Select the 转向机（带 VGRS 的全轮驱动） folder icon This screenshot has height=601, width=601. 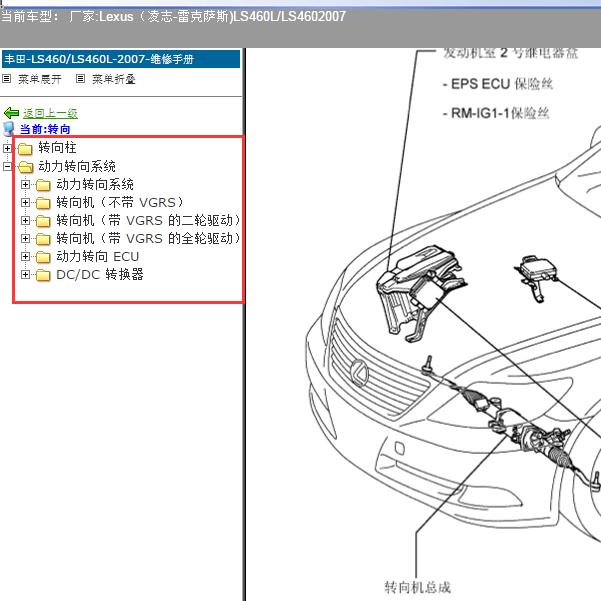pyautogui.click(x=43, y=239)
